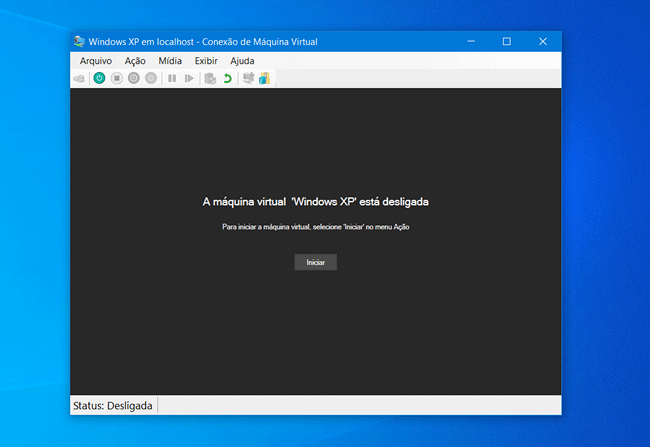Click the Turn Off stop icon
The height and width of the screenshot is (447, 650).
pyautogui.click(x=116, y=78)
